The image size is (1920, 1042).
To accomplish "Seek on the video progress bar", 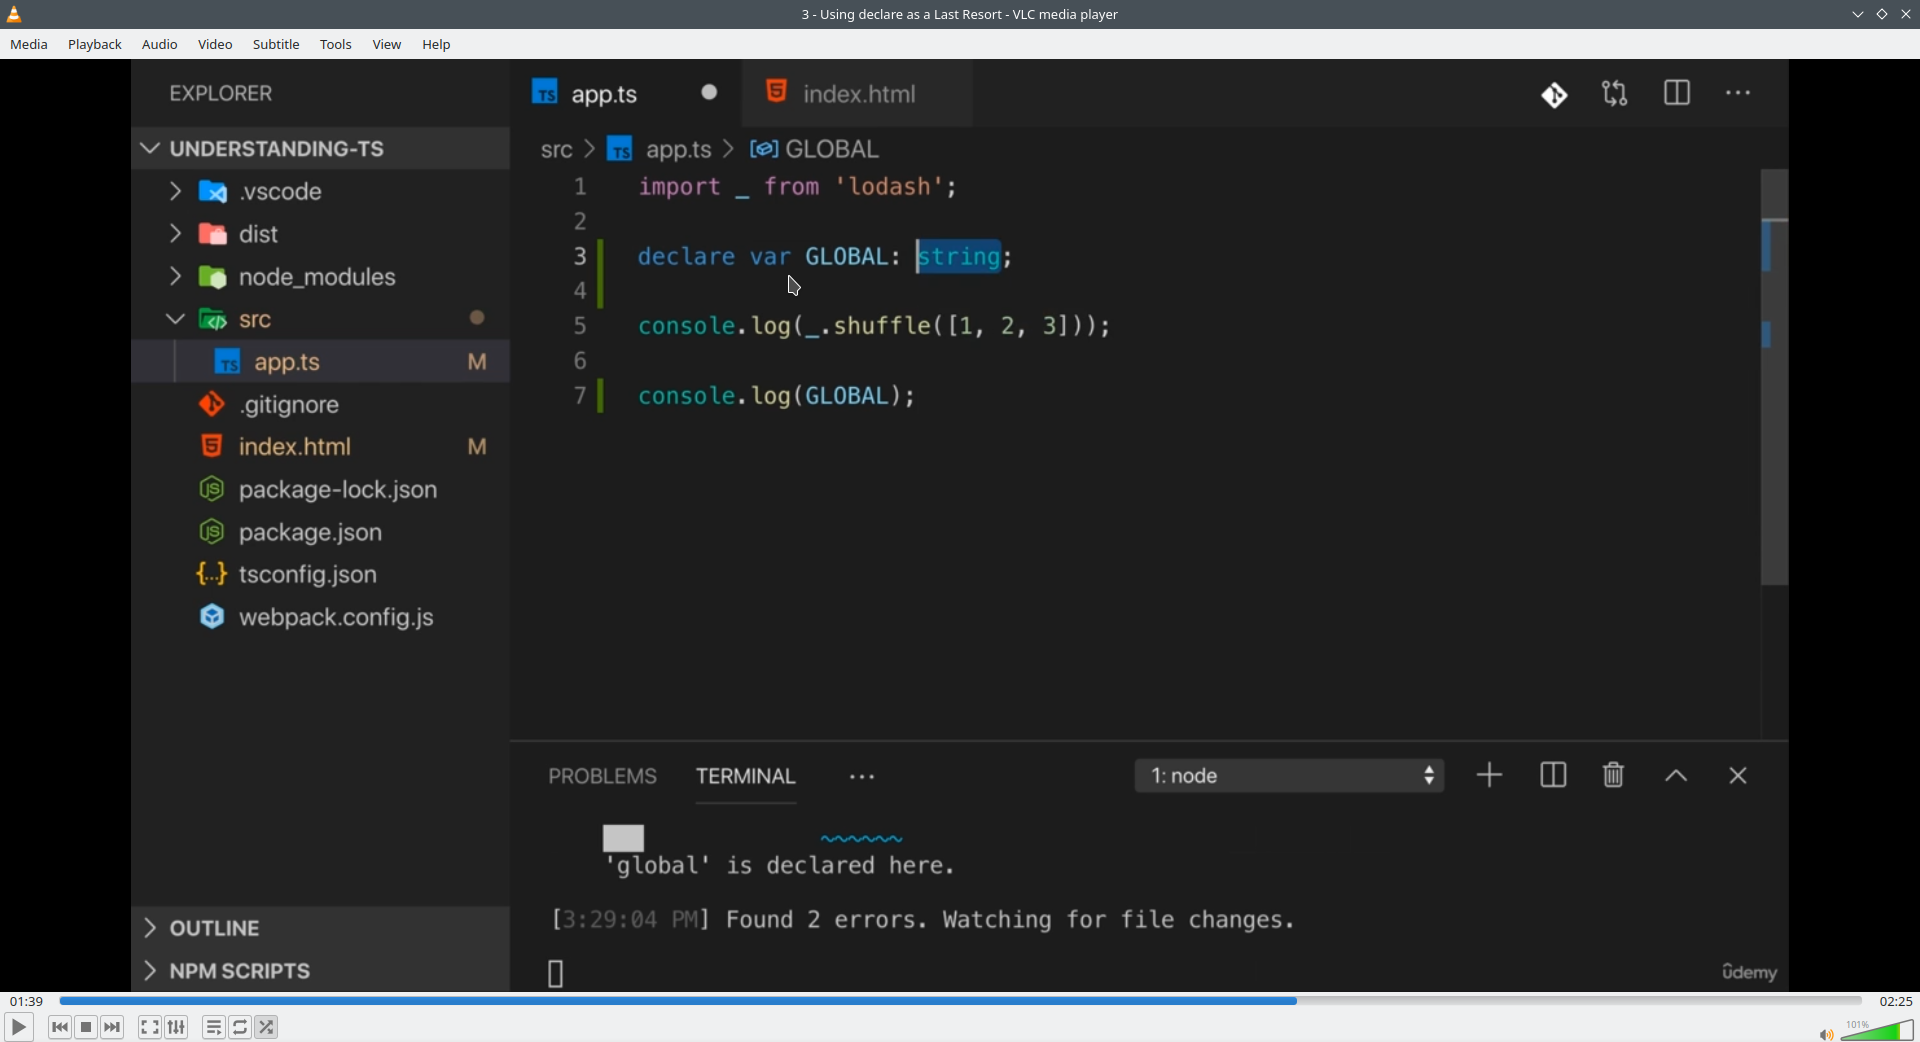I will pos(960,1000).
